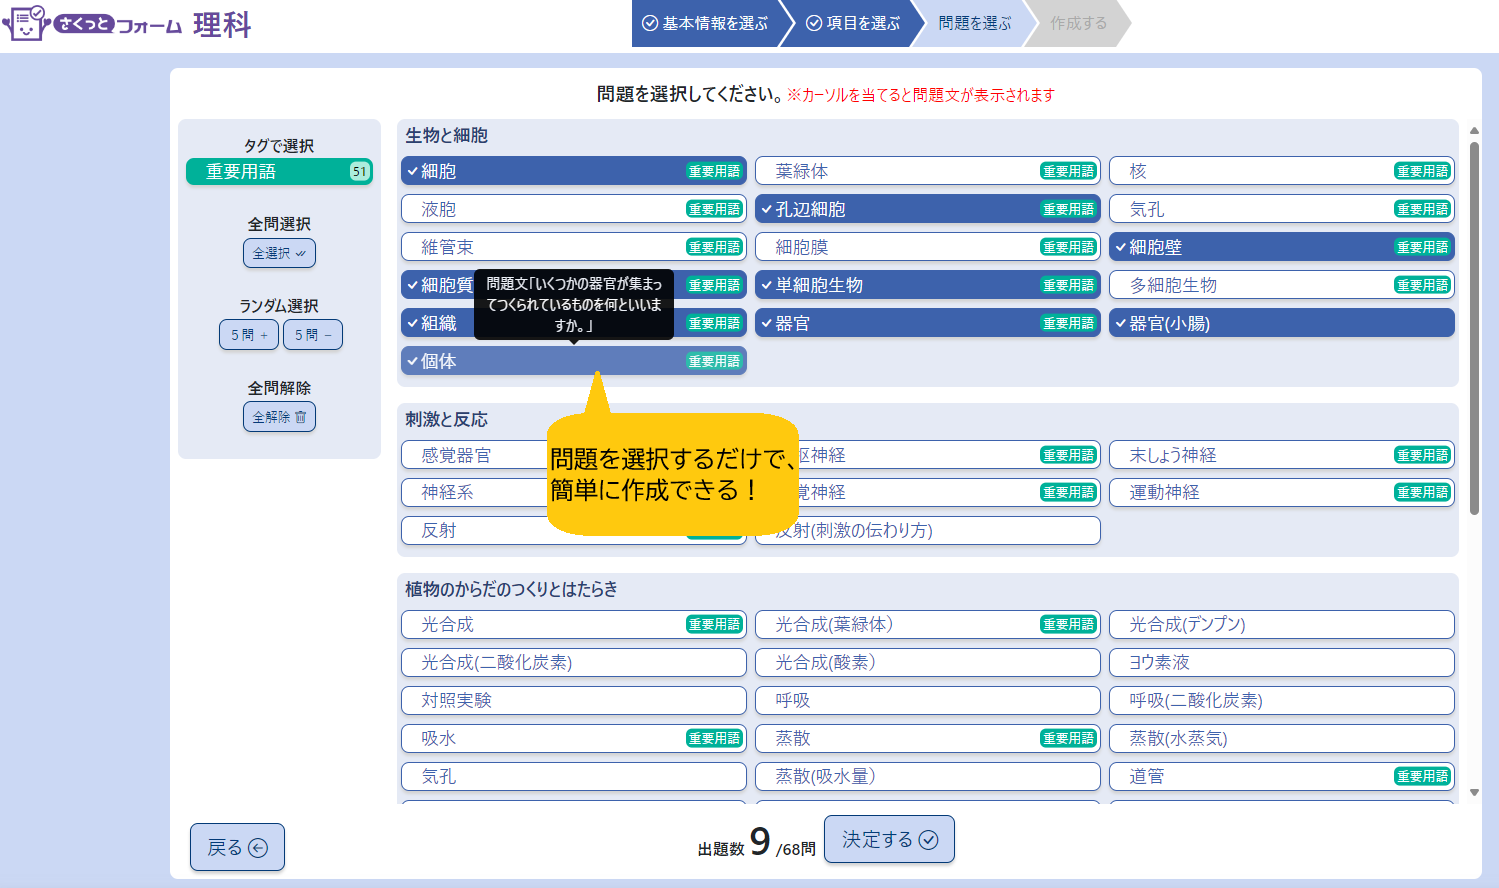Deselect the 細胞 question
This screenshot has width=1499, height=888.
click(540, 172)
